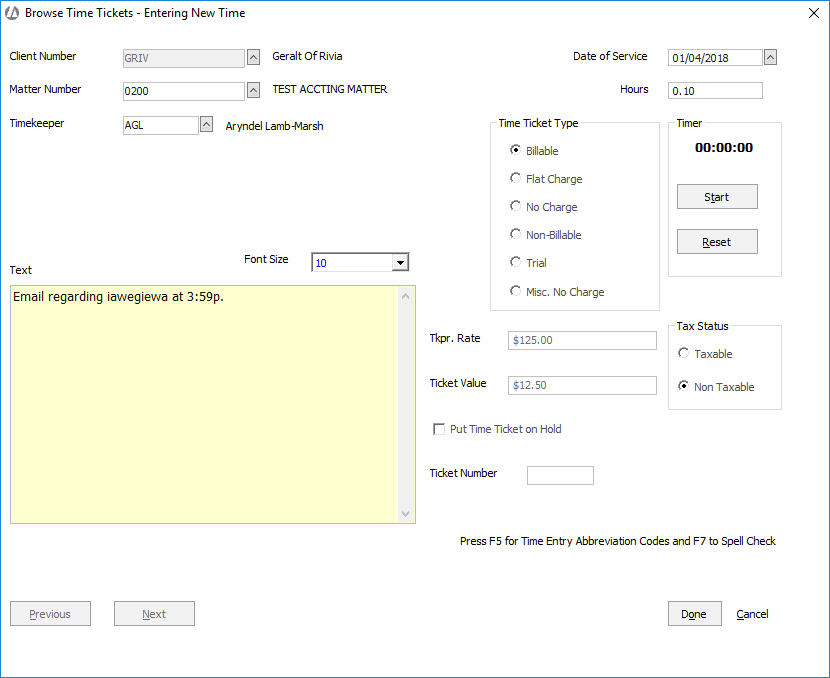Click the timekeeper name Aryndel Lamb-Marsh
This screenshot has width=830, height=678.
tap(274, 126)
